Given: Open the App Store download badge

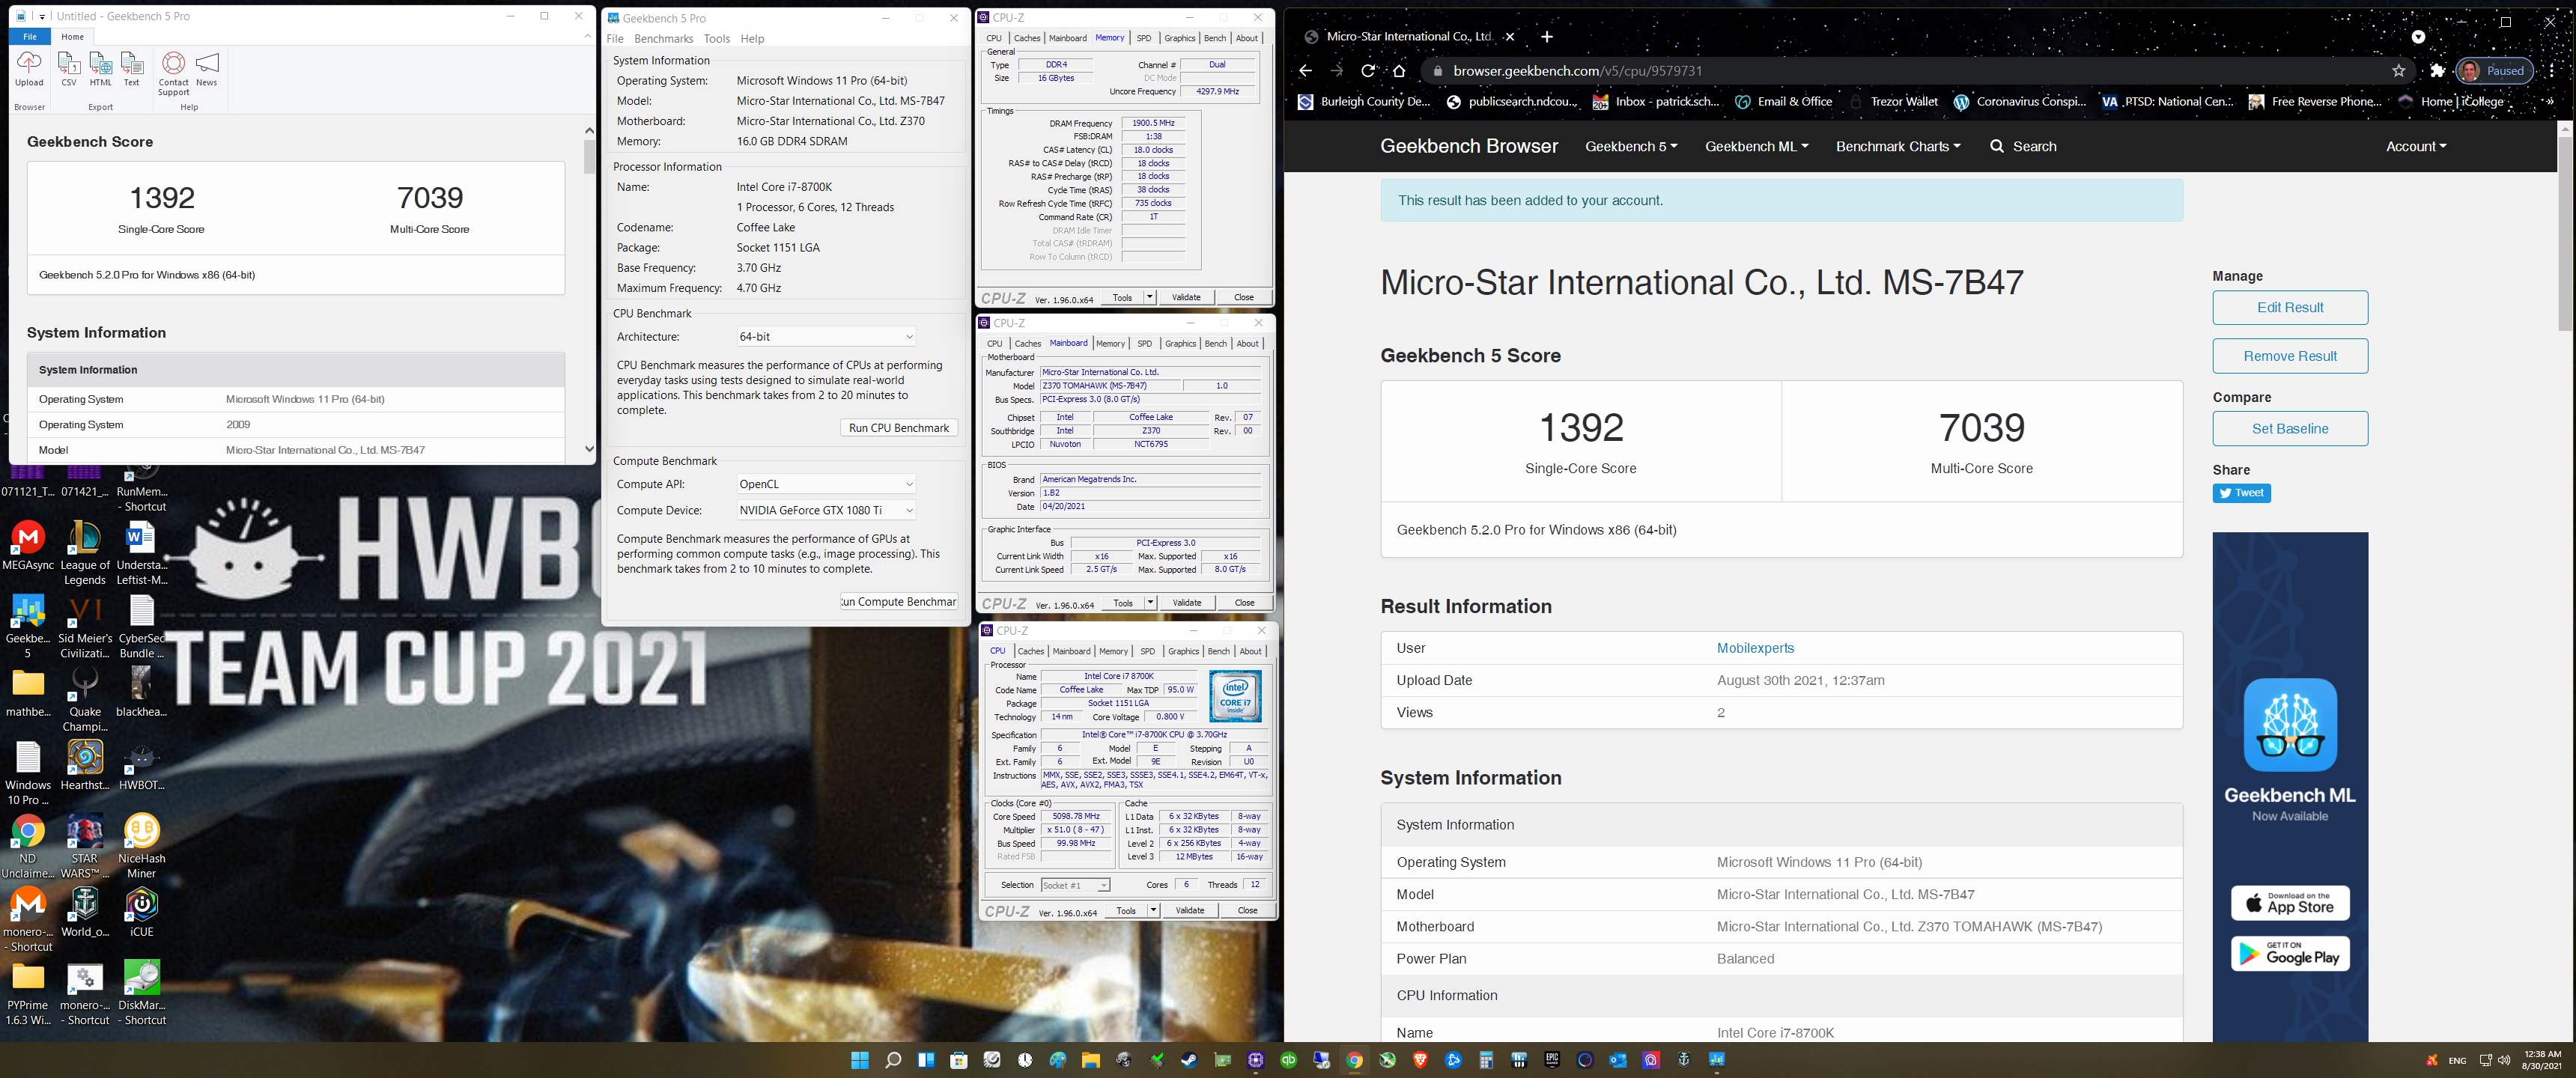Looking at the screenshot, I should tap(2290, 903).
